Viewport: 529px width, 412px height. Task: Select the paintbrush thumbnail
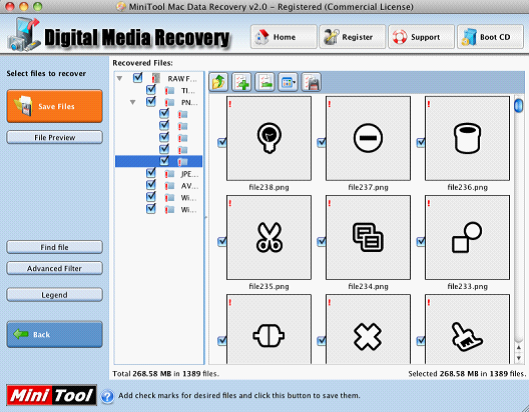467,329
